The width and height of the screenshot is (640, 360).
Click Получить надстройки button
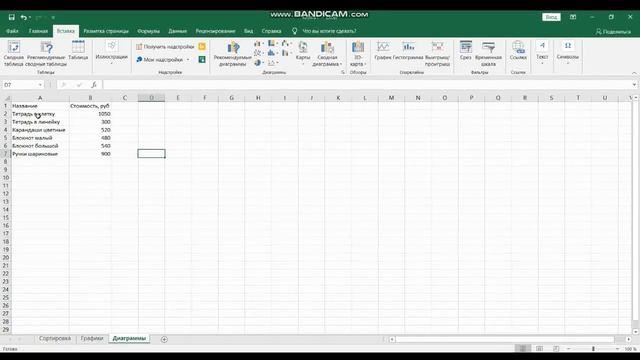pyautogui.click(x=165, y=47)
